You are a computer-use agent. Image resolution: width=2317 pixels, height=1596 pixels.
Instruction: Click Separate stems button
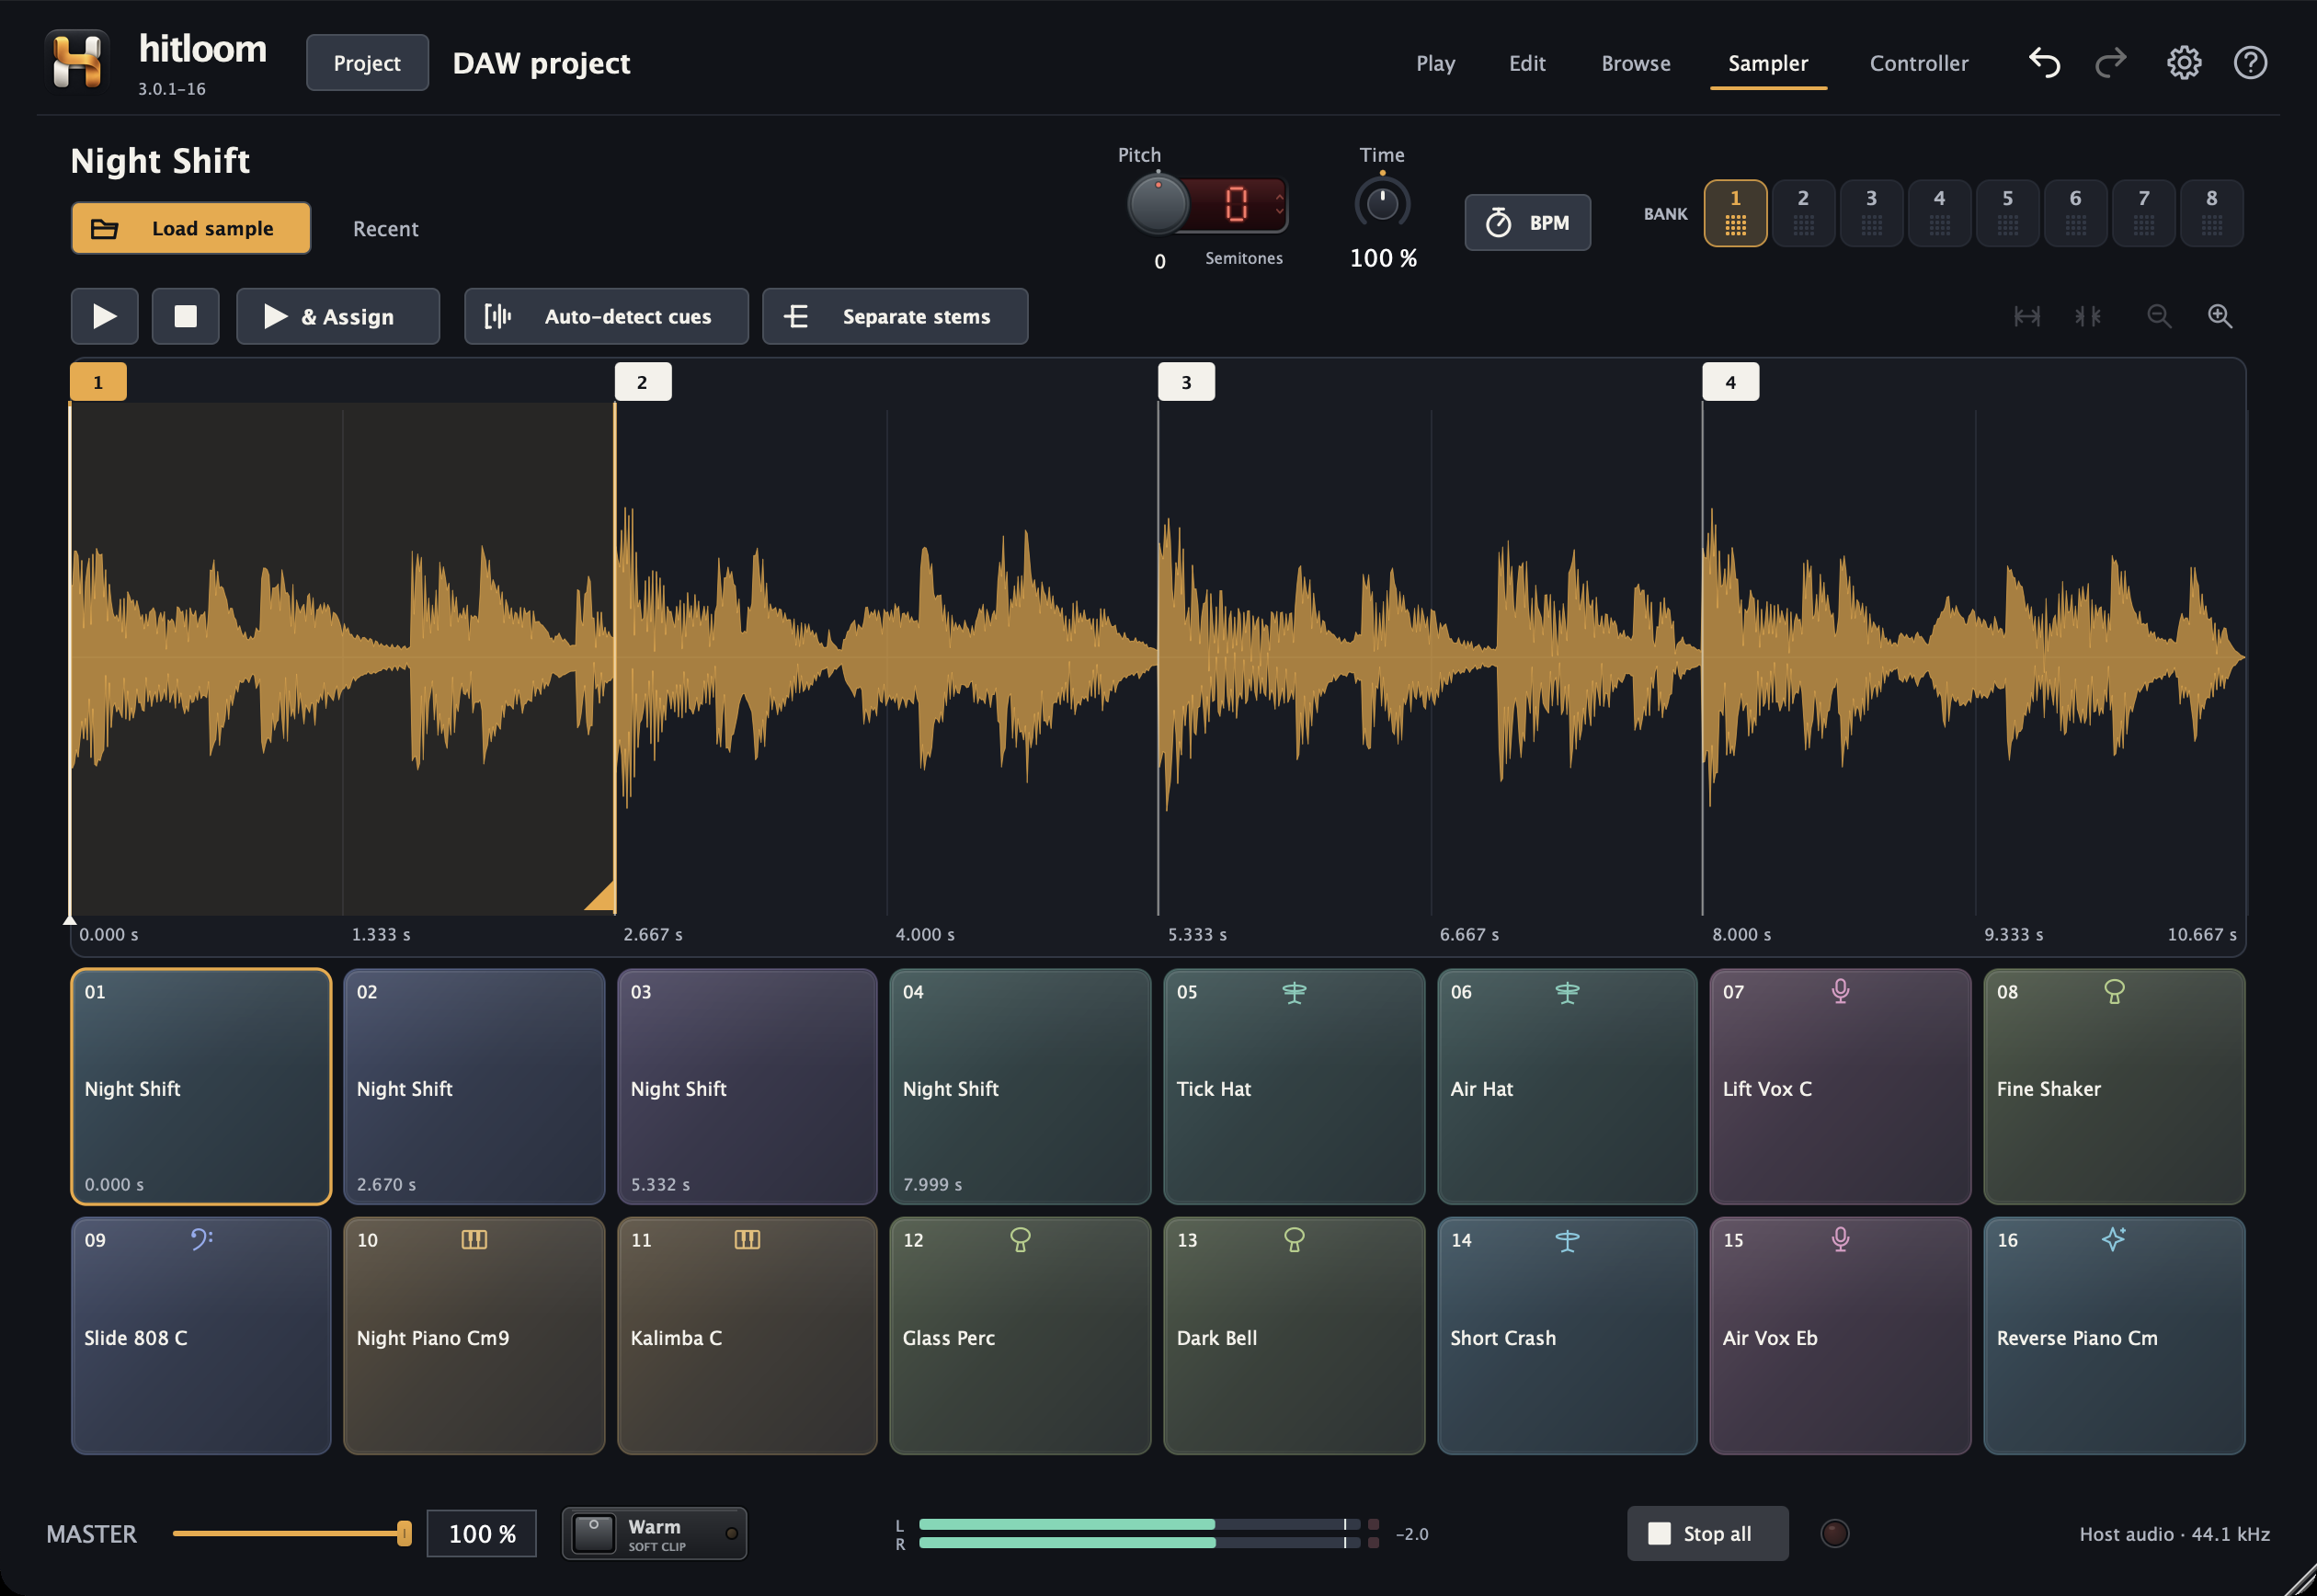coord(895,316)
